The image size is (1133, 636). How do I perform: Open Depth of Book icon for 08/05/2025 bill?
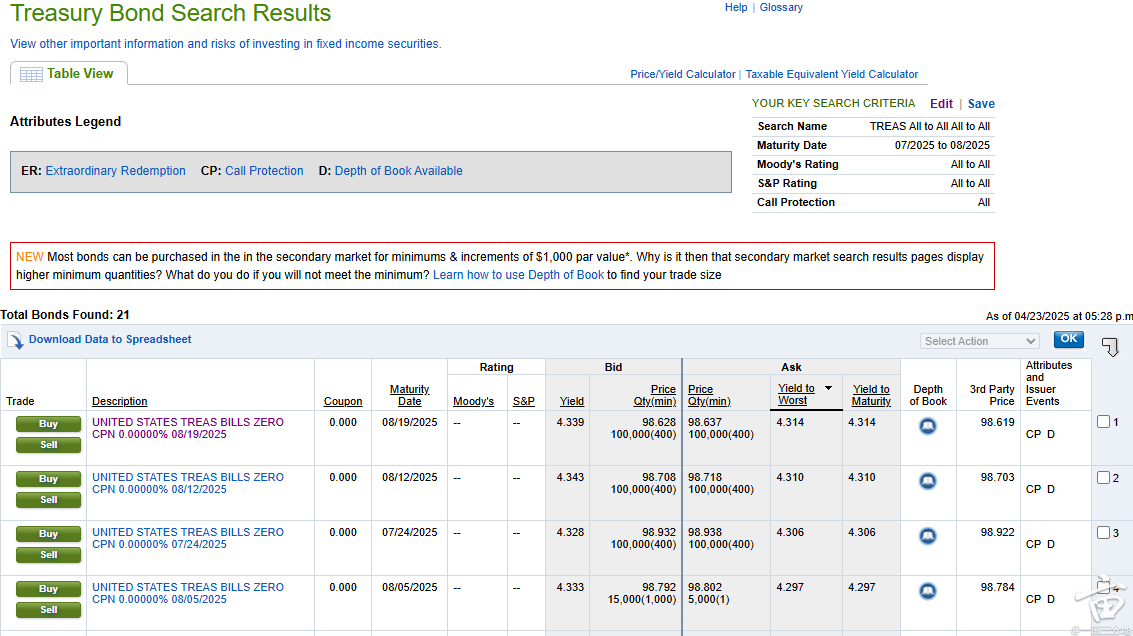pos(928,591)
